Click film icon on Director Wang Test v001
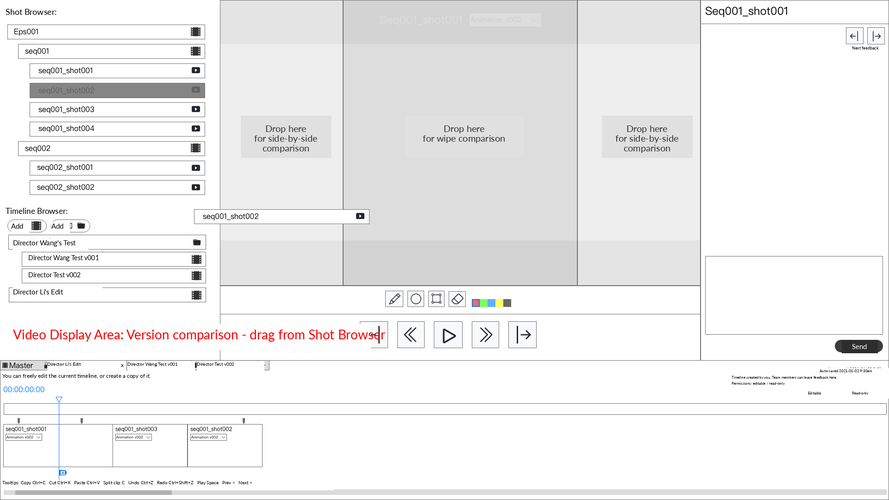 pyautogui.click(x=197, y=259)
